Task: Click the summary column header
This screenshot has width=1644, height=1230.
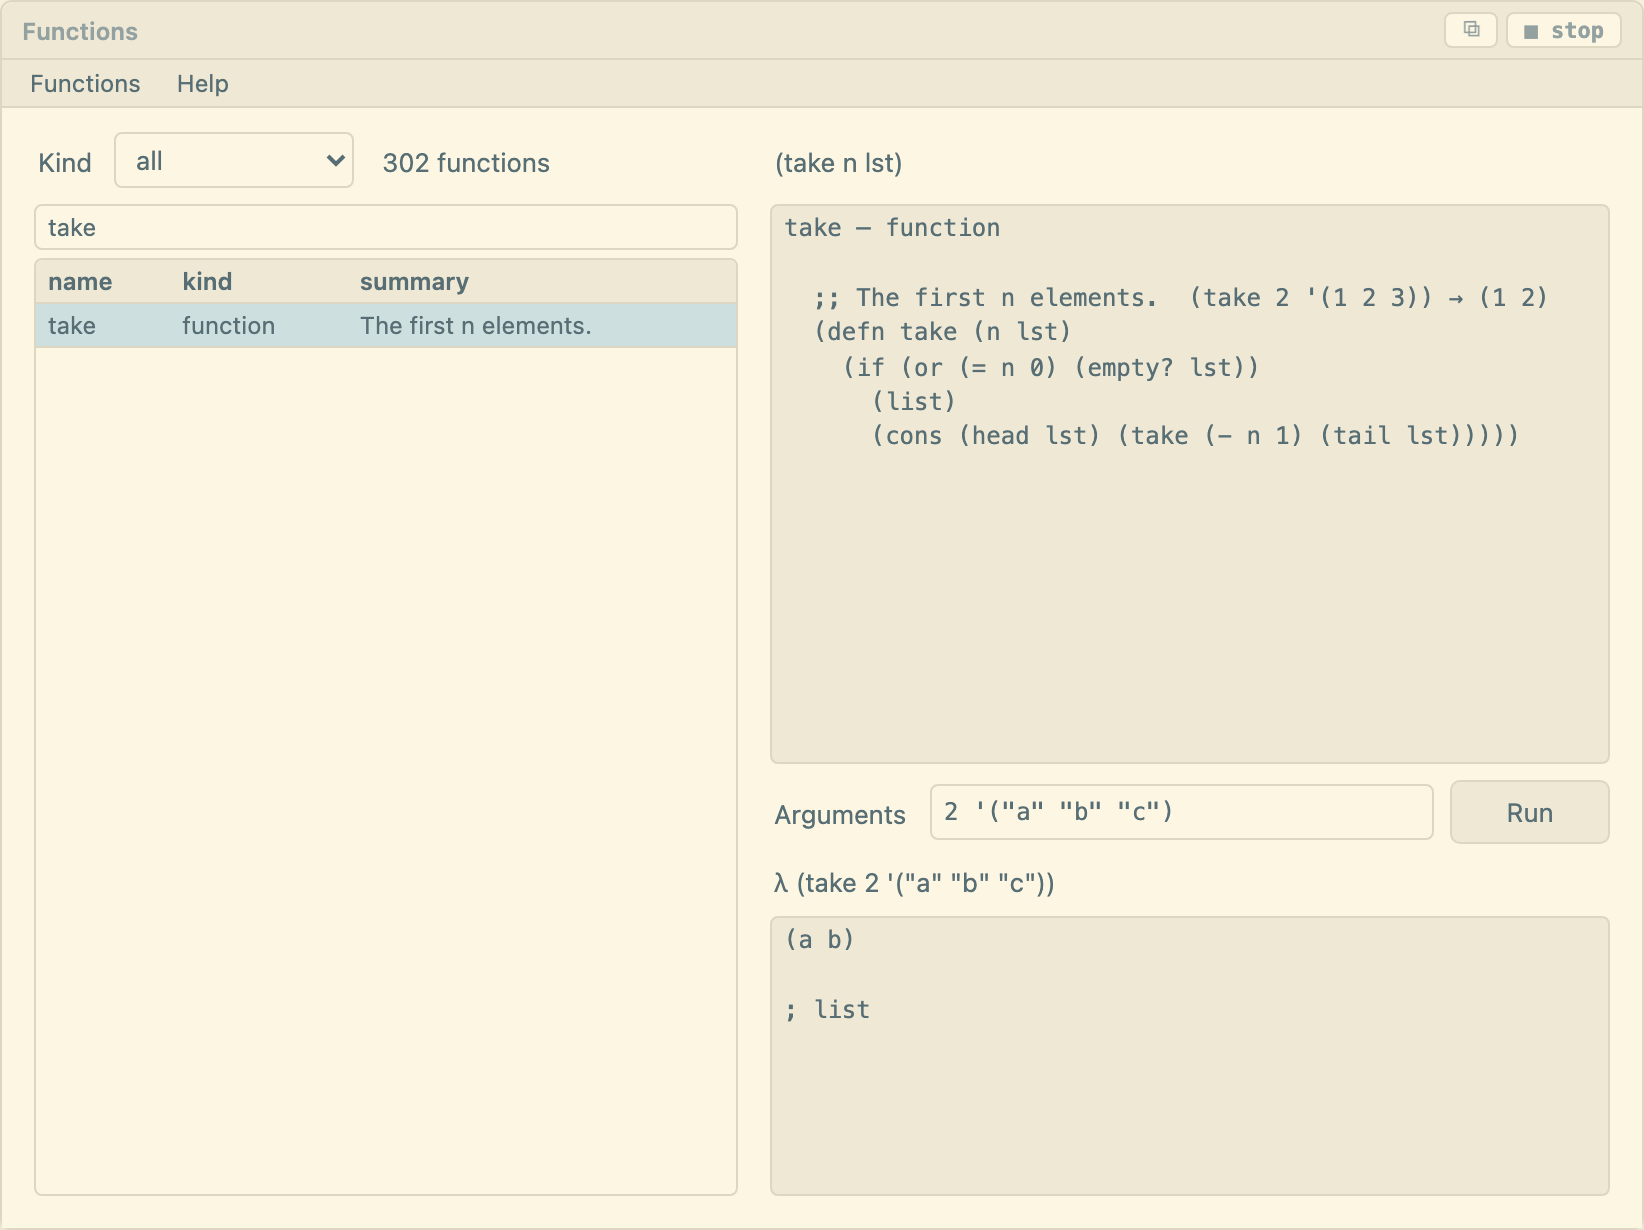Action: (414, 282)
